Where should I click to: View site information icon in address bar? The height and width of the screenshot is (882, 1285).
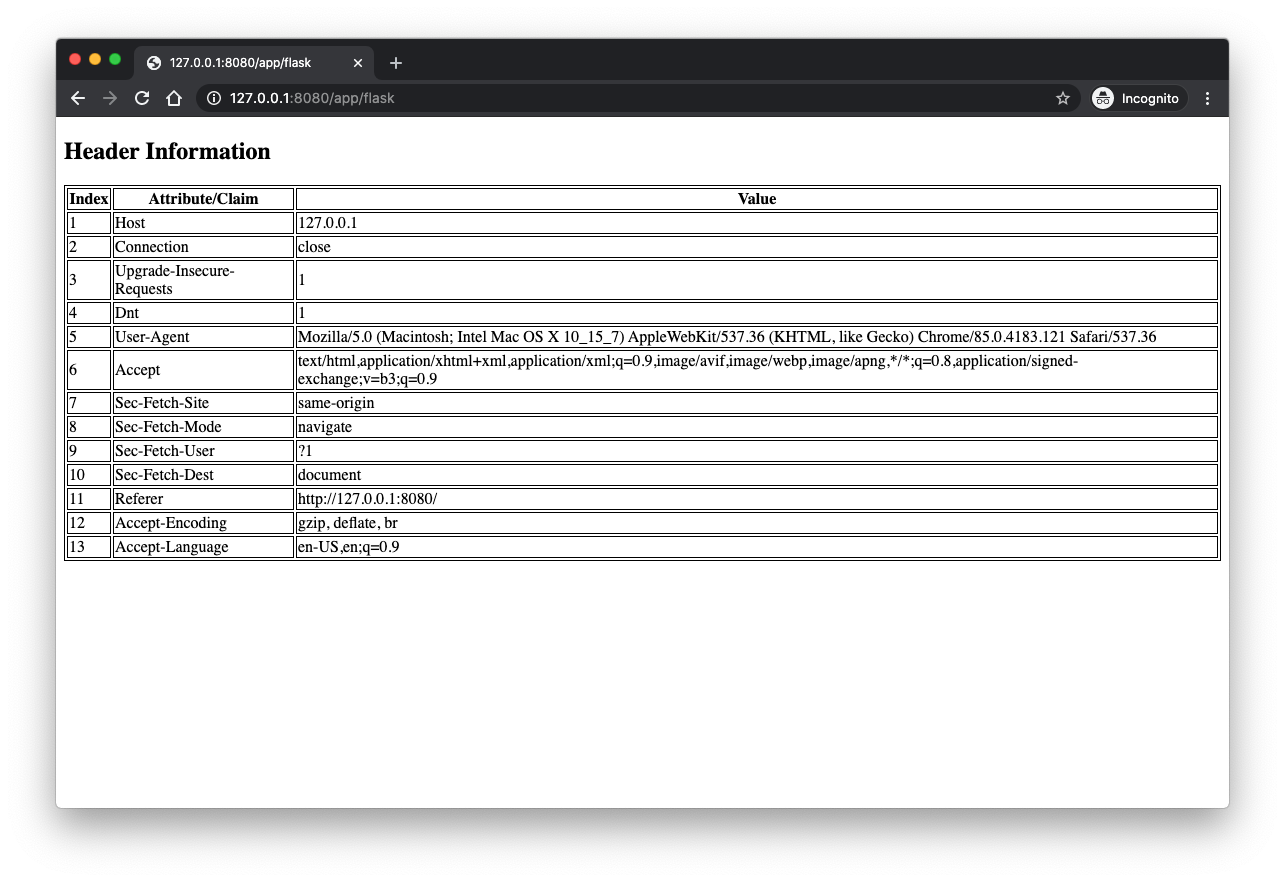click(x=213, y=98)
